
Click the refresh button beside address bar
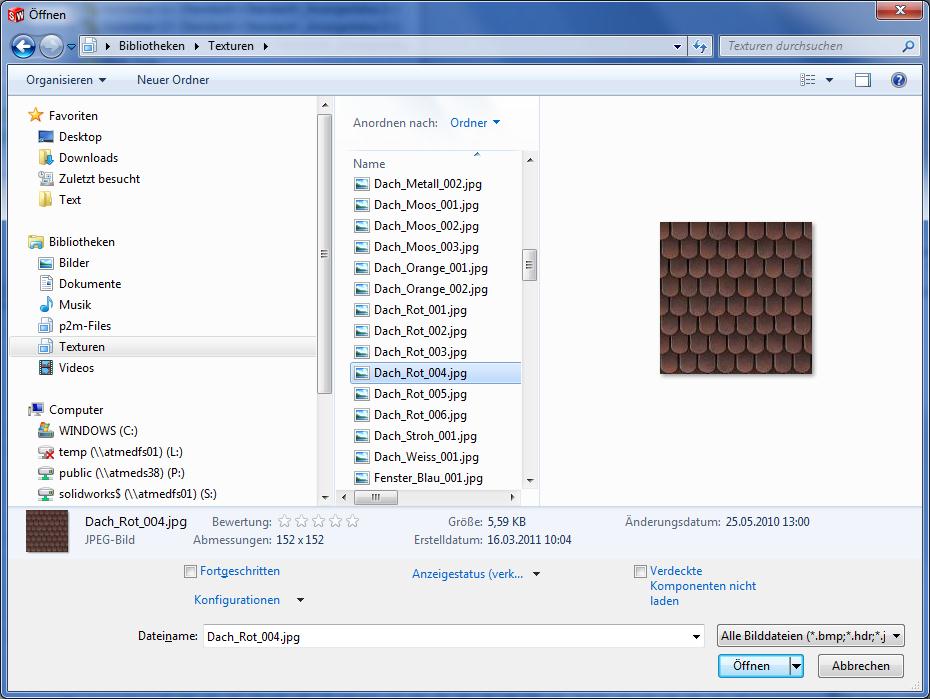coord(700,46)
